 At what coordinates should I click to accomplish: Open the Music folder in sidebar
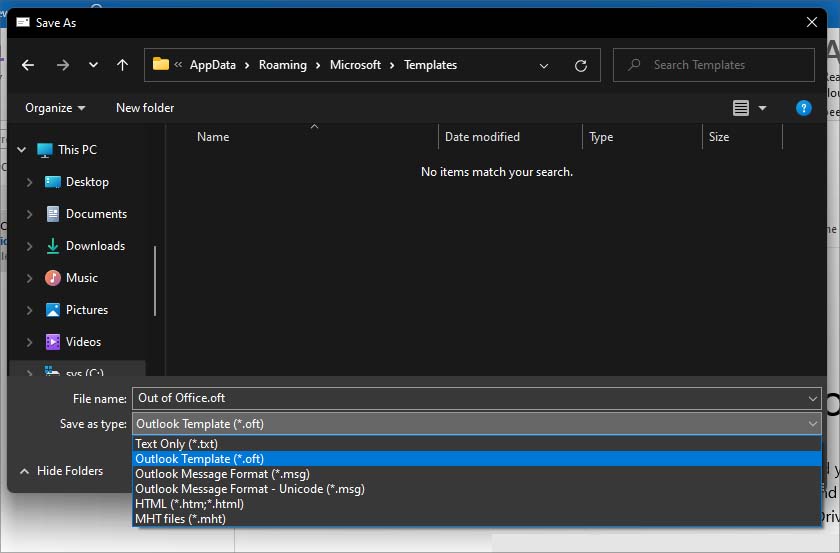tap(81, 278)
